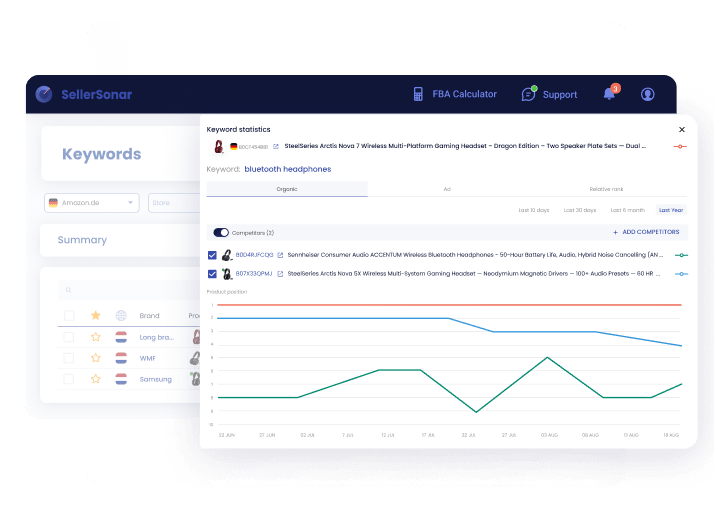
Task: Click ADD COMPETITORS button
Action: 645,232
